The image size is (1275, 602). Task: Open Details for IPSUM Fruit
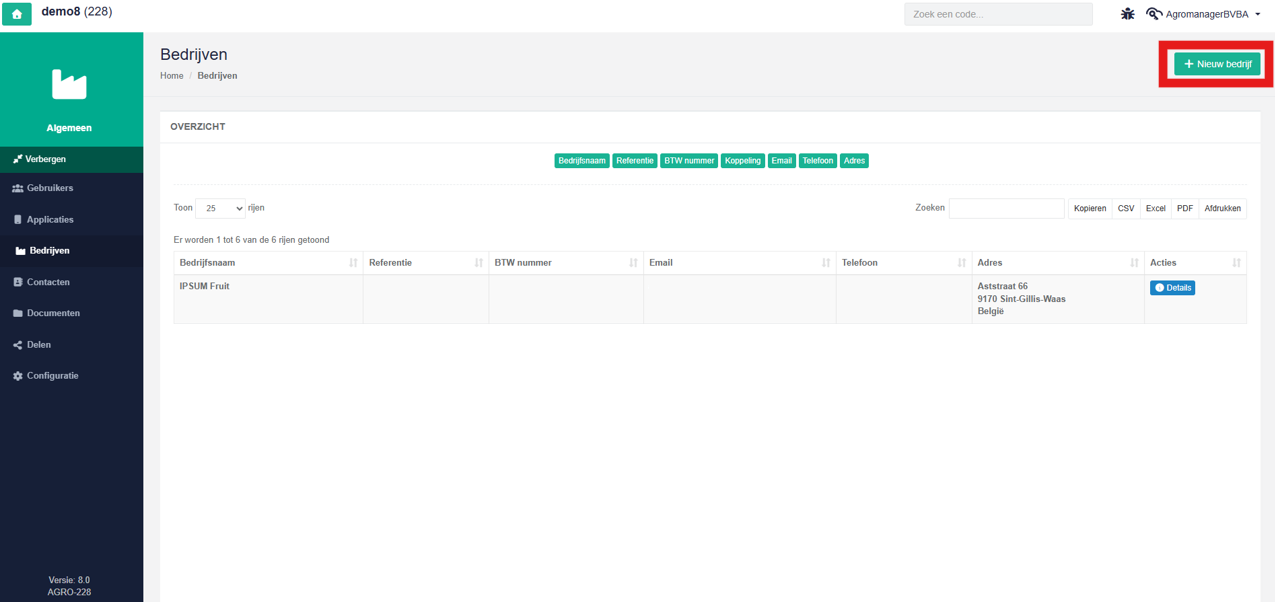[x=1172, y=288]
